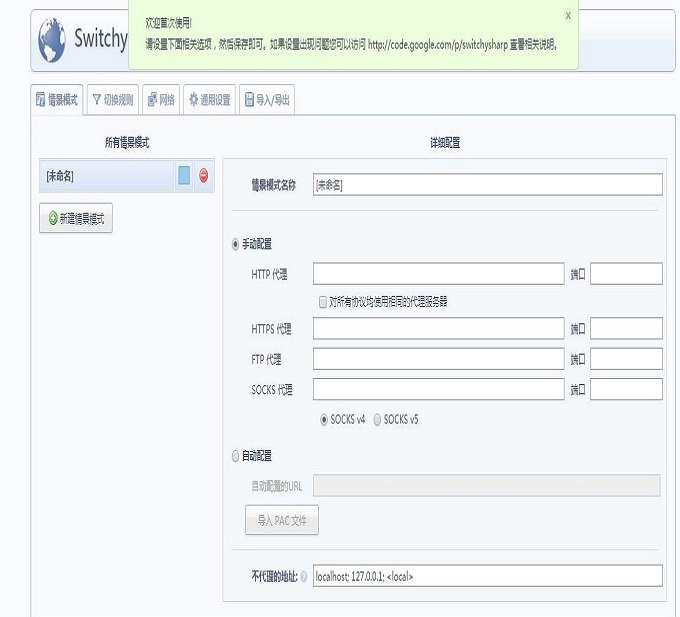Focus the HTTPS 代理 address field
The width and height of the screenshot is (680, 617).
(x=438, y=329)
